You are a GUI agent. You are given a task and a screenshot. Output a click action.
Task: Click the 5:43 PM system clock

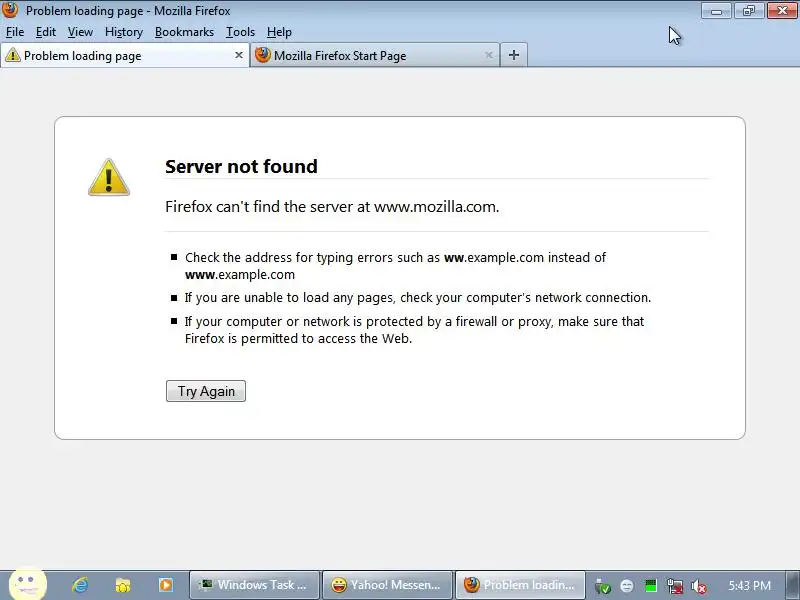pyautogui.click(x=749, y=586)
